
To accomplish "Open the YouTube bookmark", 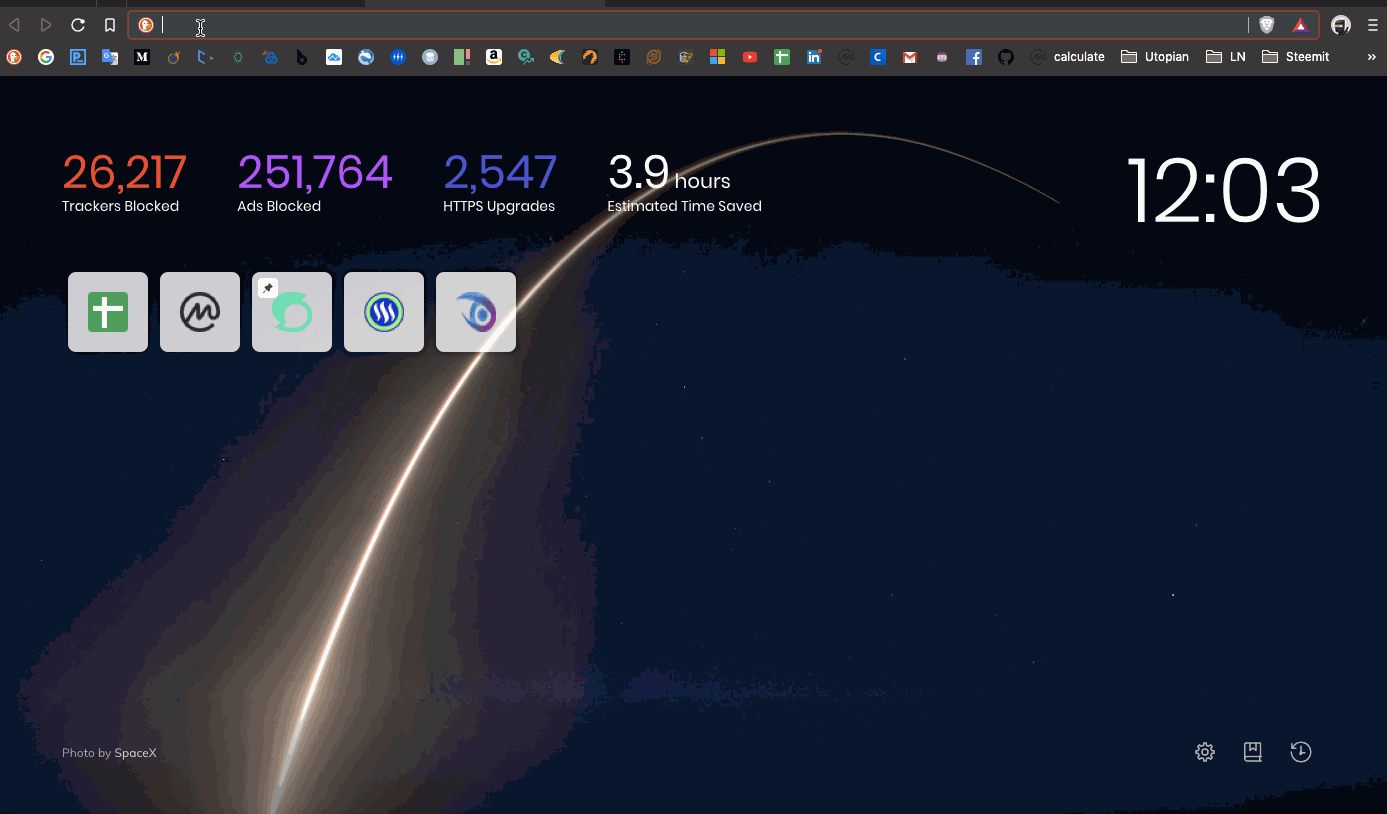I will pos(750,57).
